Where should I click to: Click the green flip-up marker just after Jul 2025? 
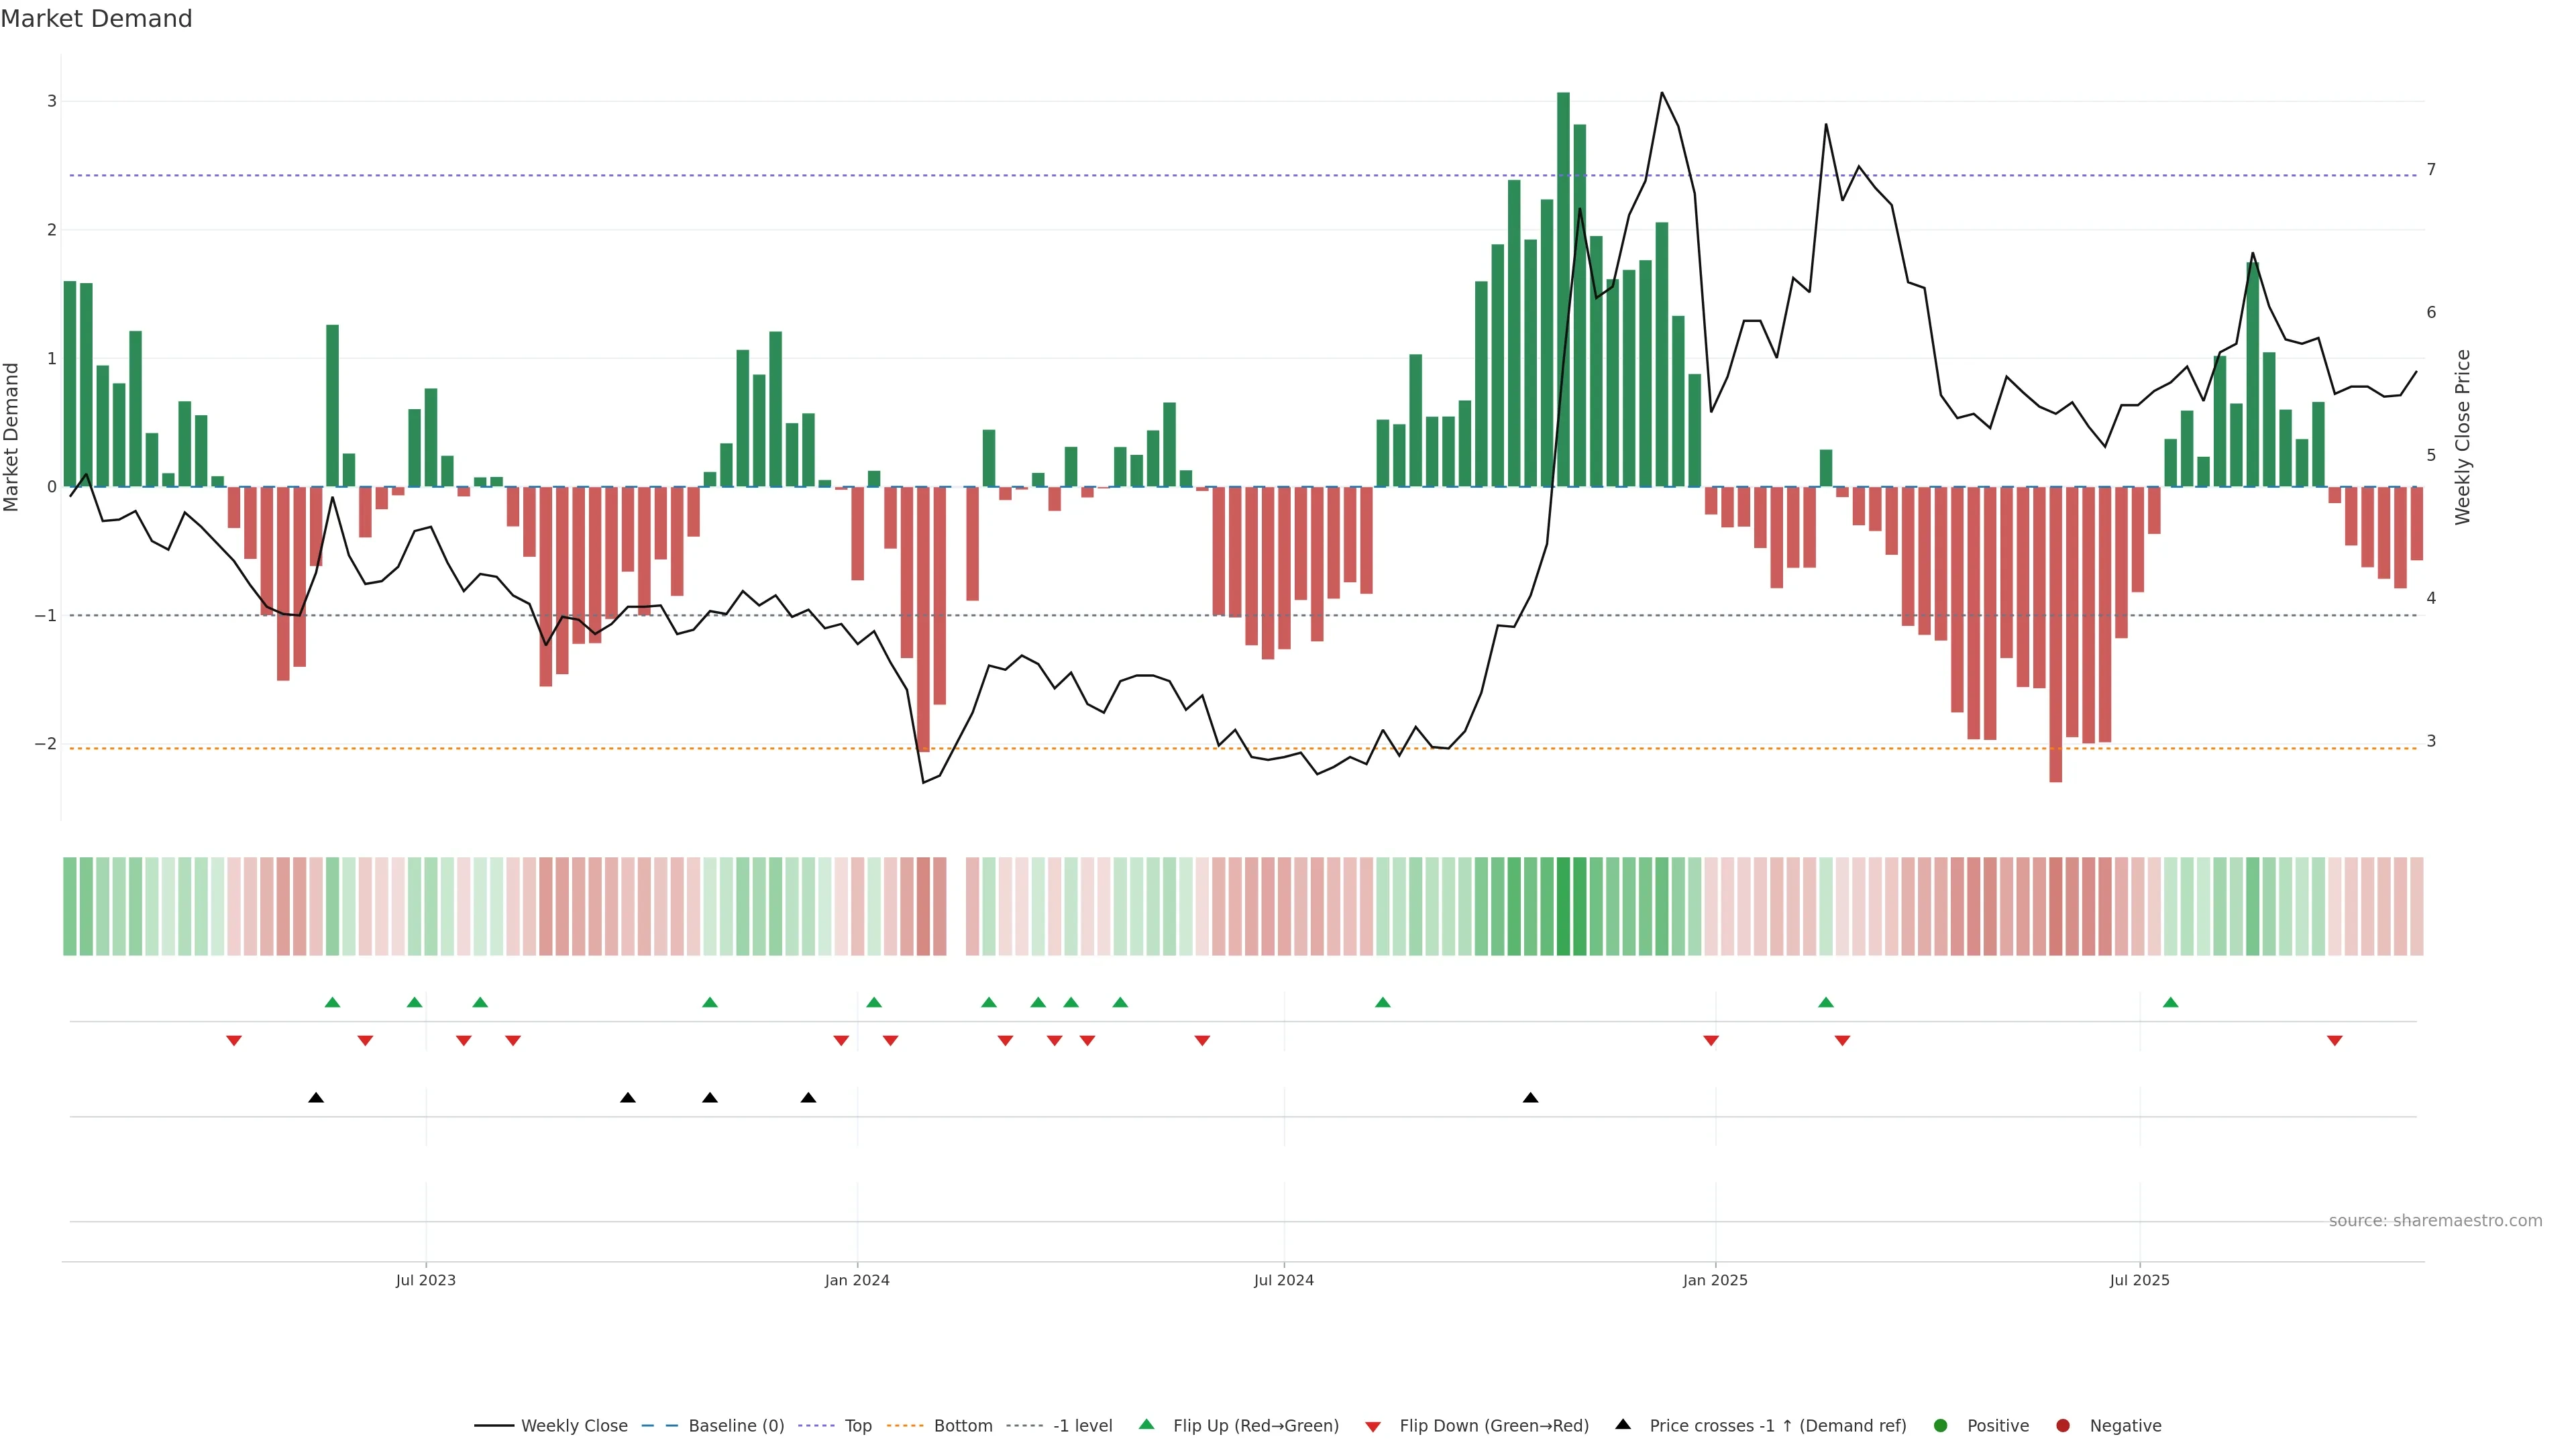[x=2171, y=1002]
